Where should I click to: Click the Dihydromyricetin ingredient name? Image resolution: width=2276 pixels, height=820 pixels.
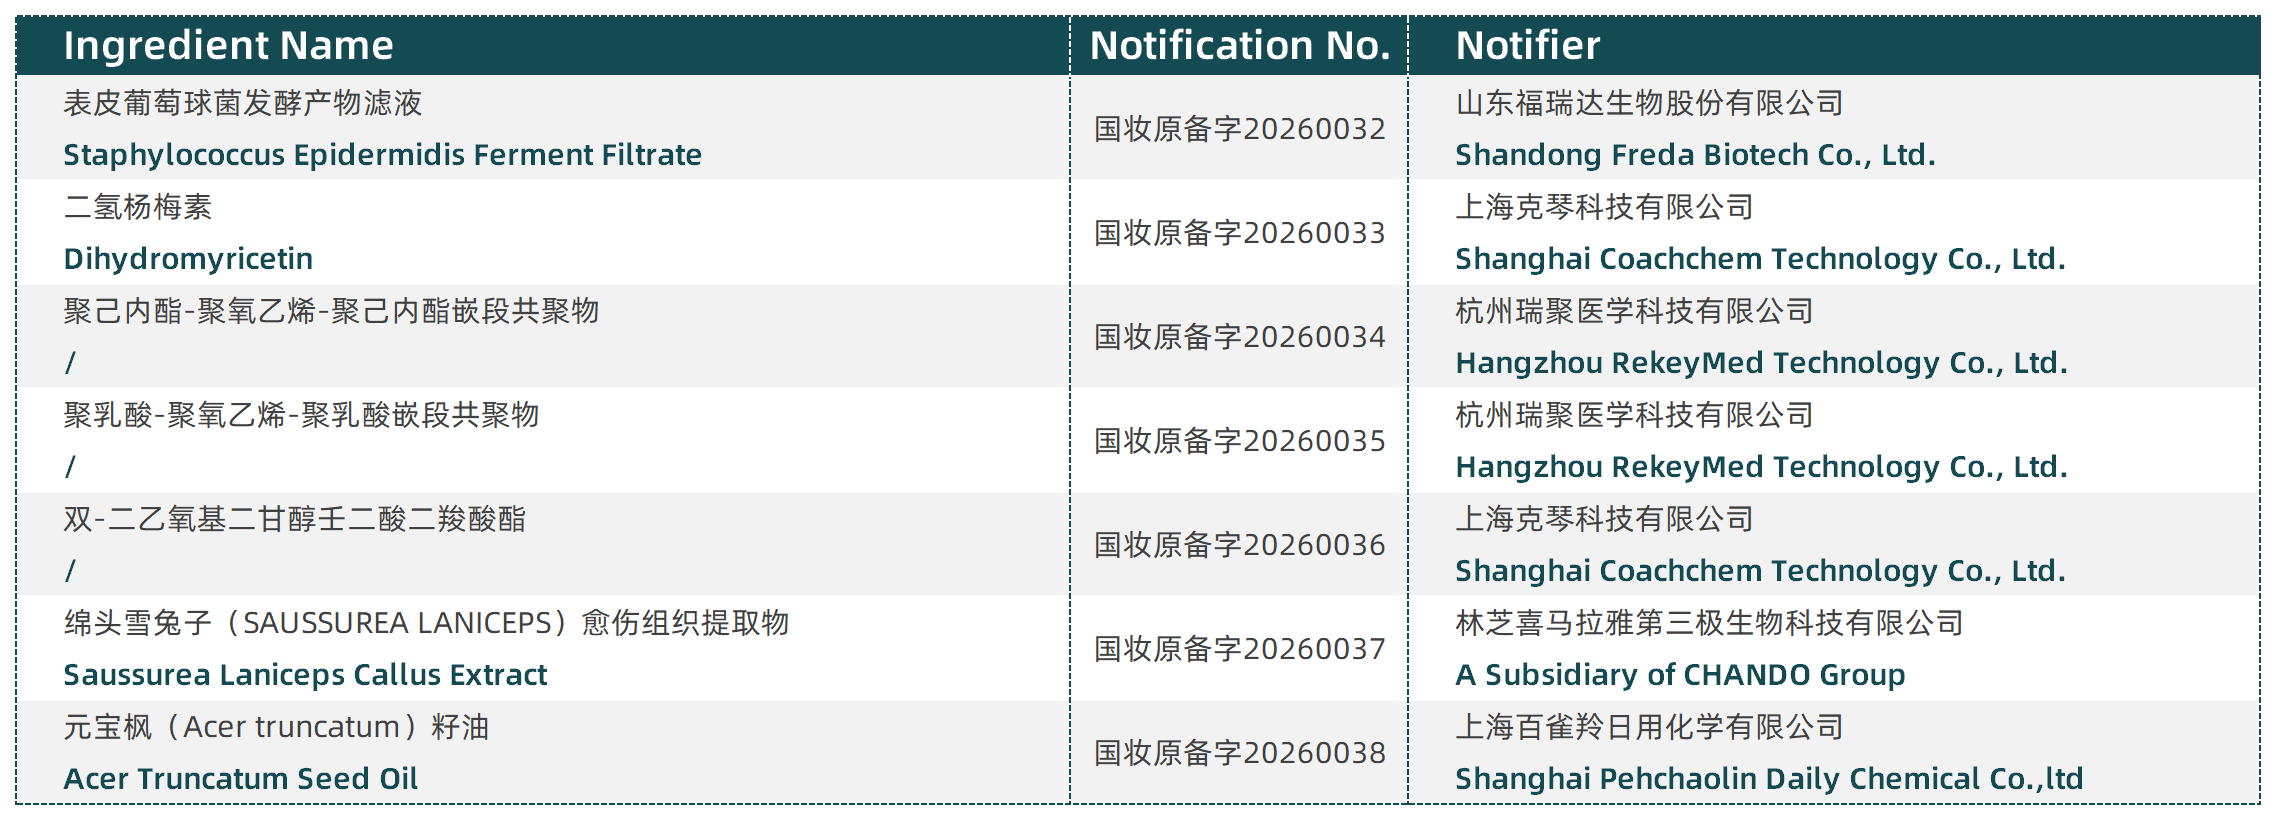coord(188,259)
